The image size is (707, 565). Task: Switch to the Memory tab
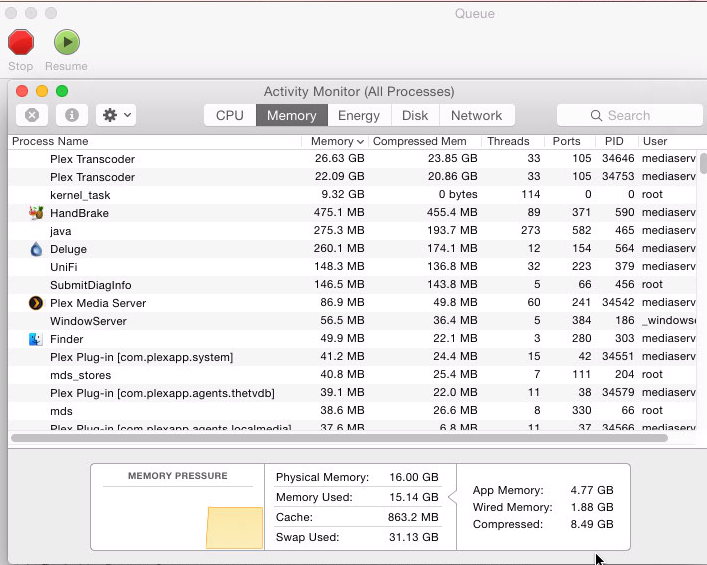click(292, 115)
